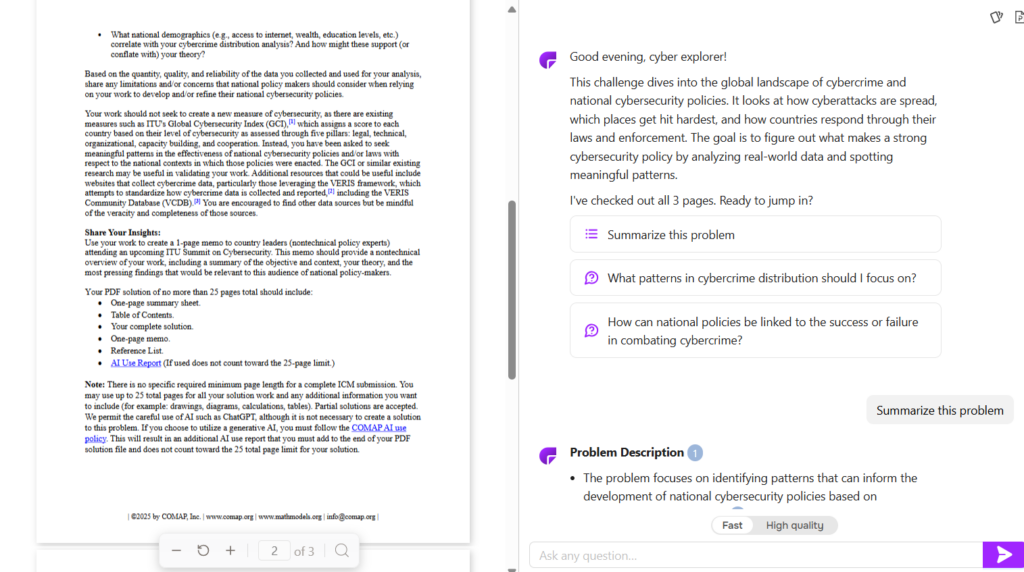1024x572 pixels.
Task: Click the sent 'Summarize this problem' message bubble
Action: 940,410
